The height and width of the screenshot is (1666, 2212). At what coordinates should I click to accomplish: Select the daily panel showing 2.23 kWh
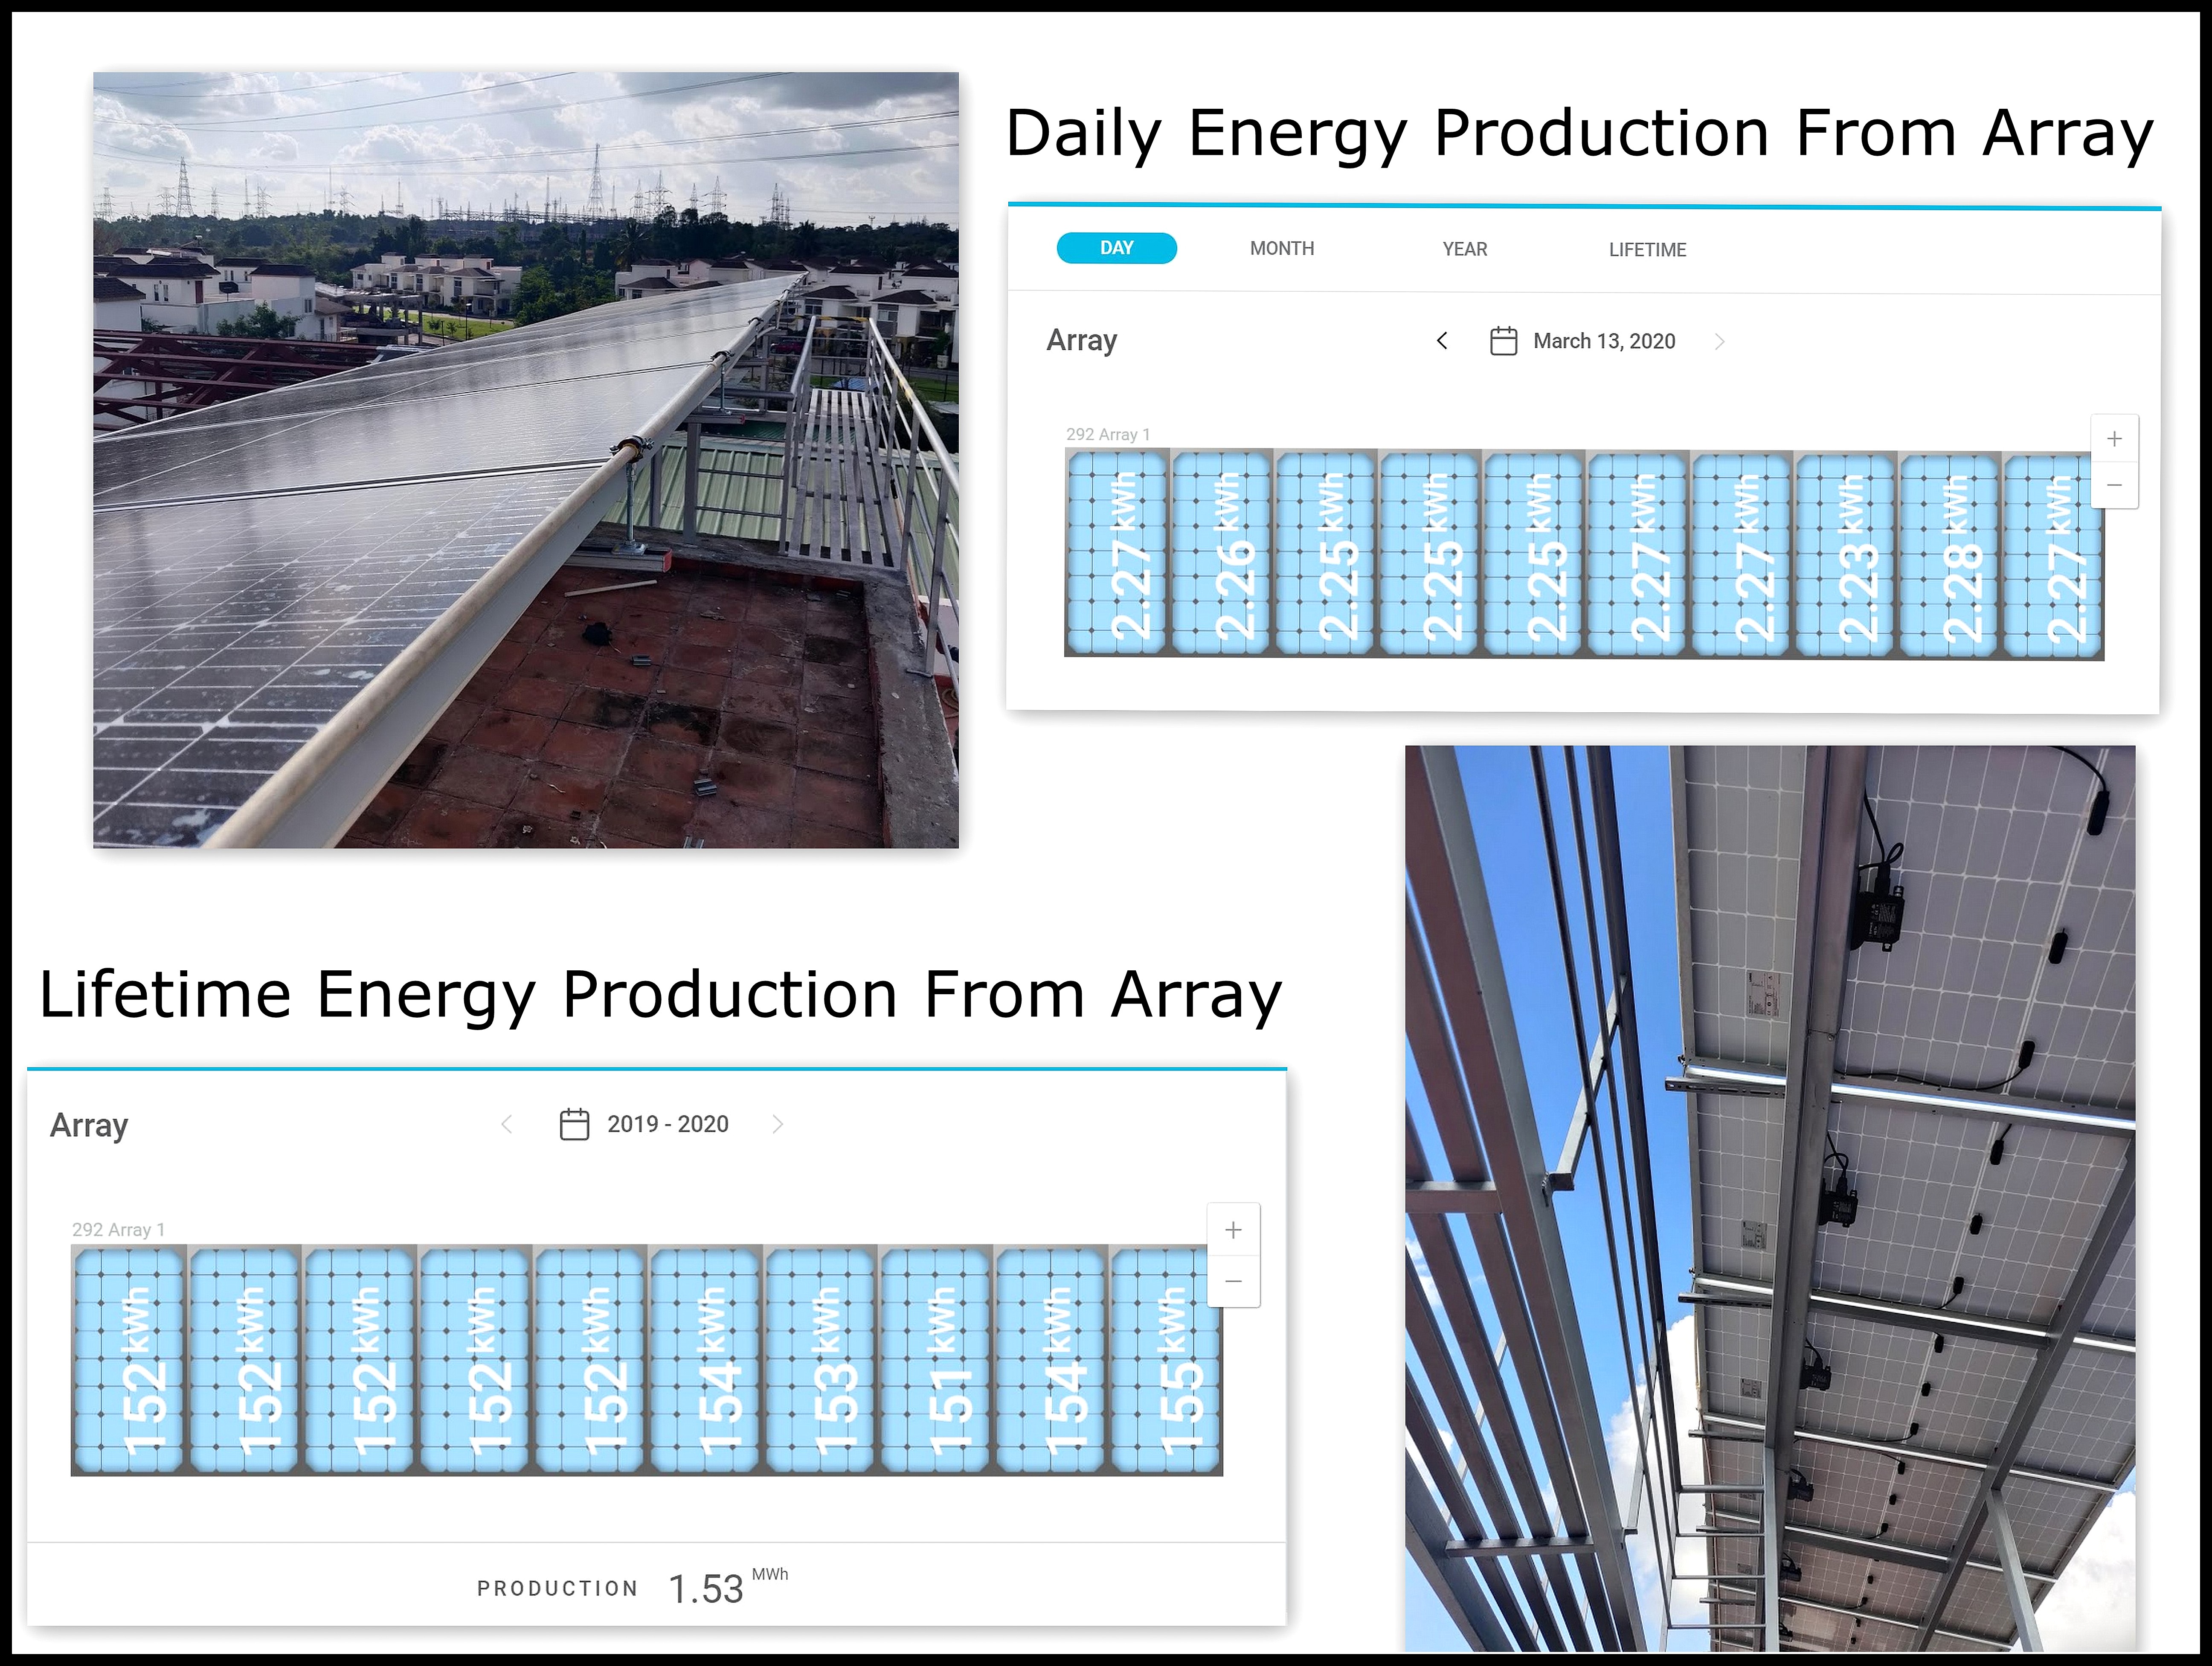pos(1845,556)
